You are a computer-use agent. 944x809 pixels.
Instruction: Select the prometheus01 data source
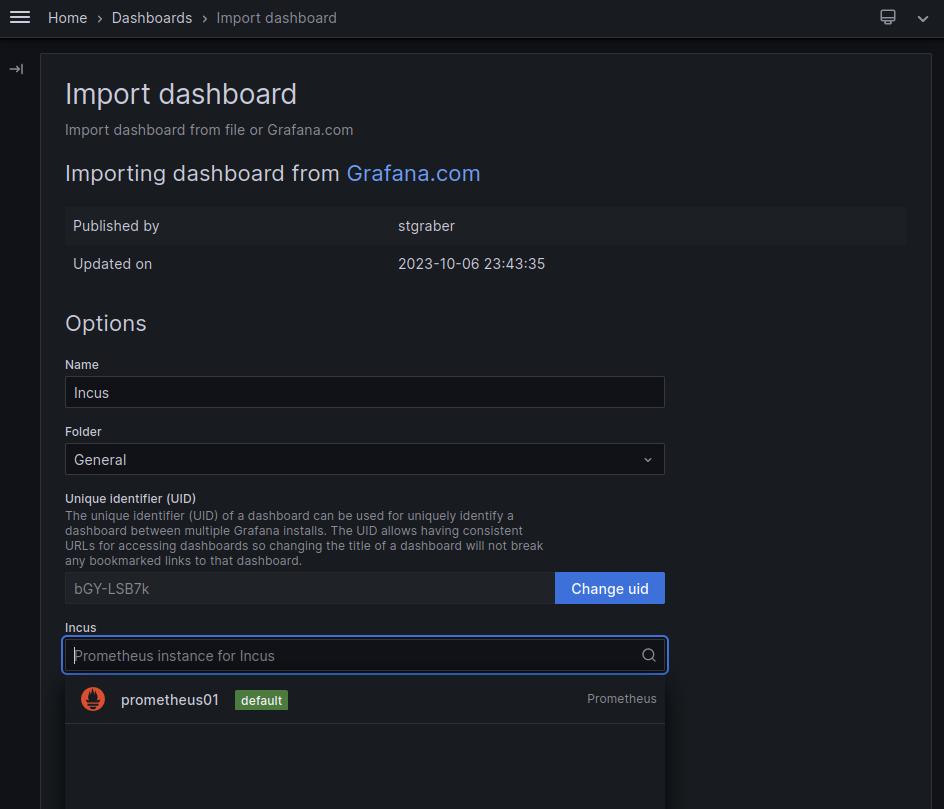(170, 699)
